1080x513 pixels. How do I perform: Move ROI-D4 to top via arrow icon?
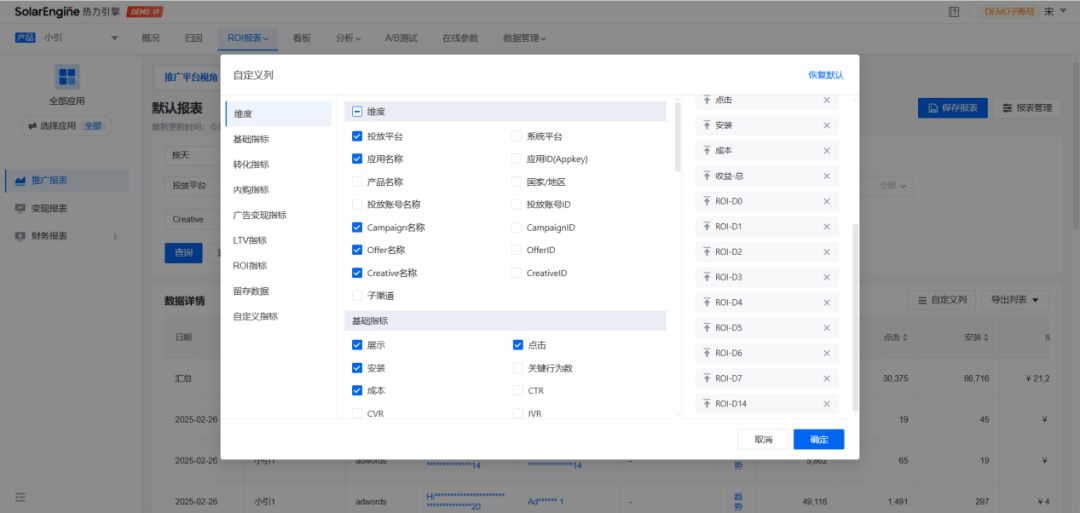coord(706,302)
